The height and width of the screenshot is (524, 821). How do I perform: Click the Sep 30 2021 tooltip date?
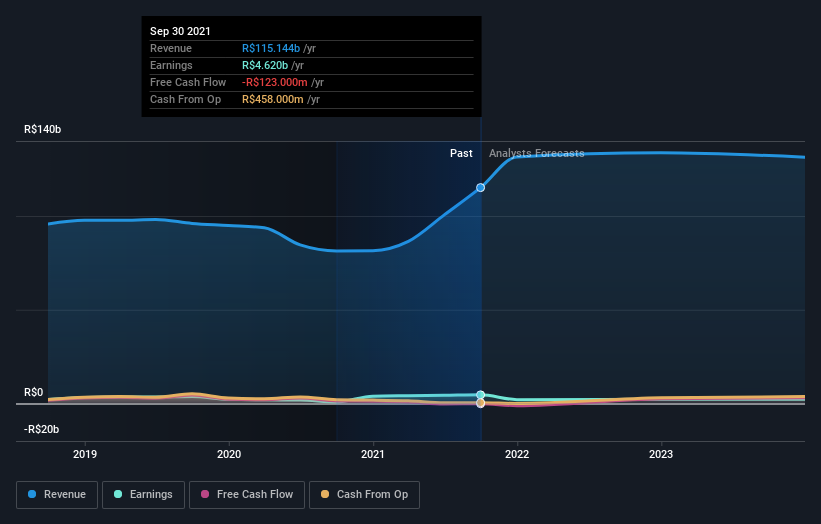click(180, 31)
